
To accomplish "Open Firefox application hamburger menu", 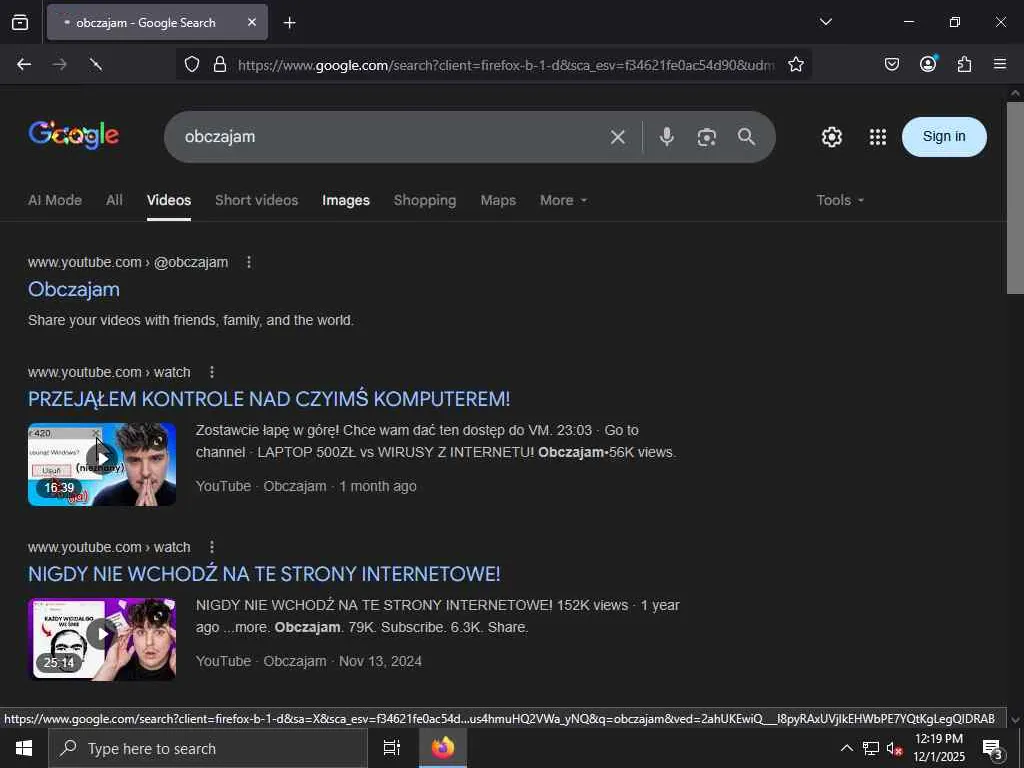I will (x=1000, y=64).
